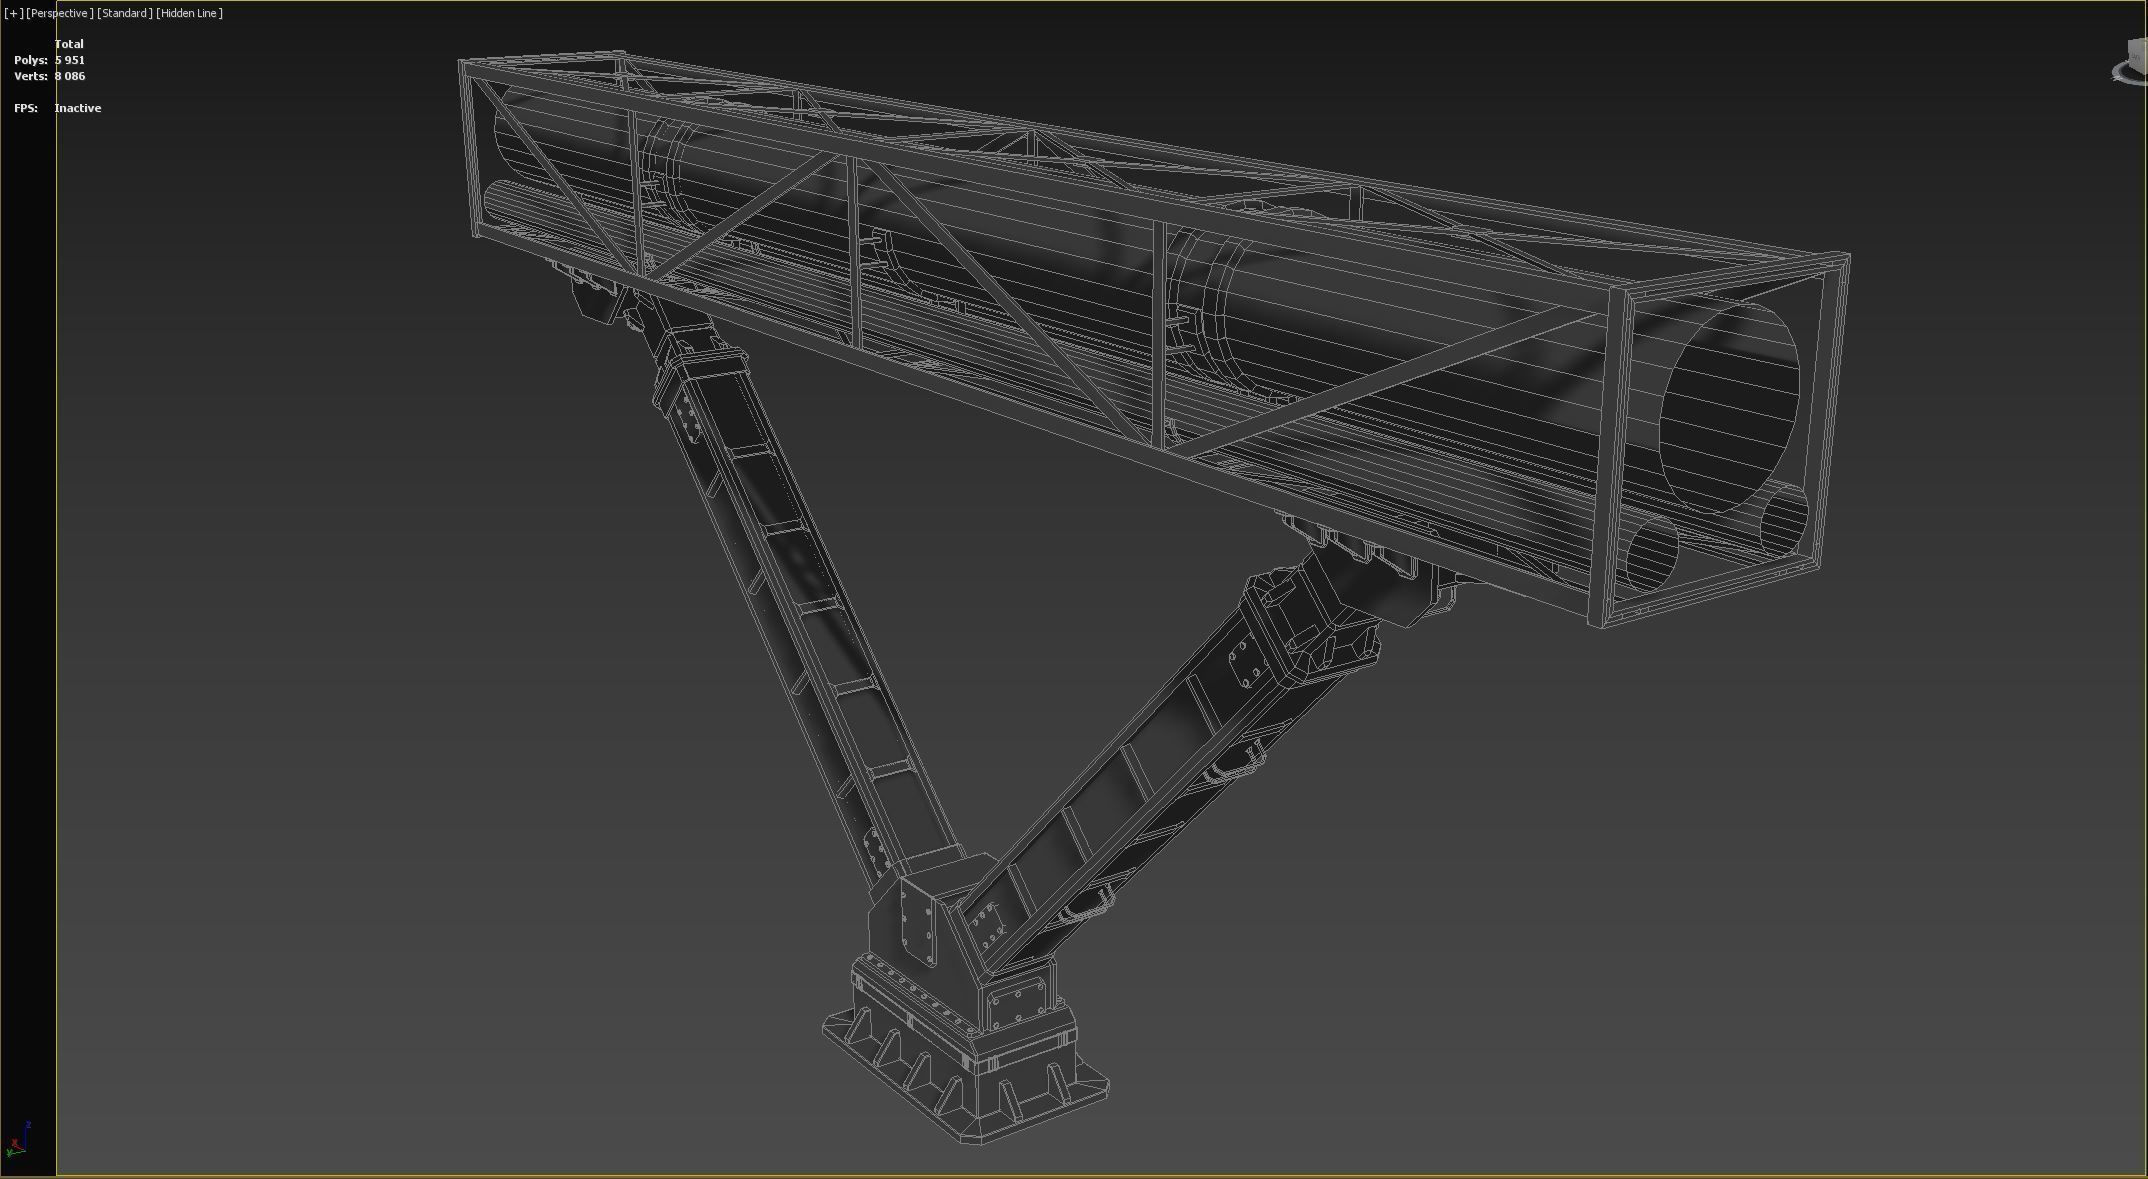
Task: Select the base plate of the stand model
Action: tap(966, 1078)
